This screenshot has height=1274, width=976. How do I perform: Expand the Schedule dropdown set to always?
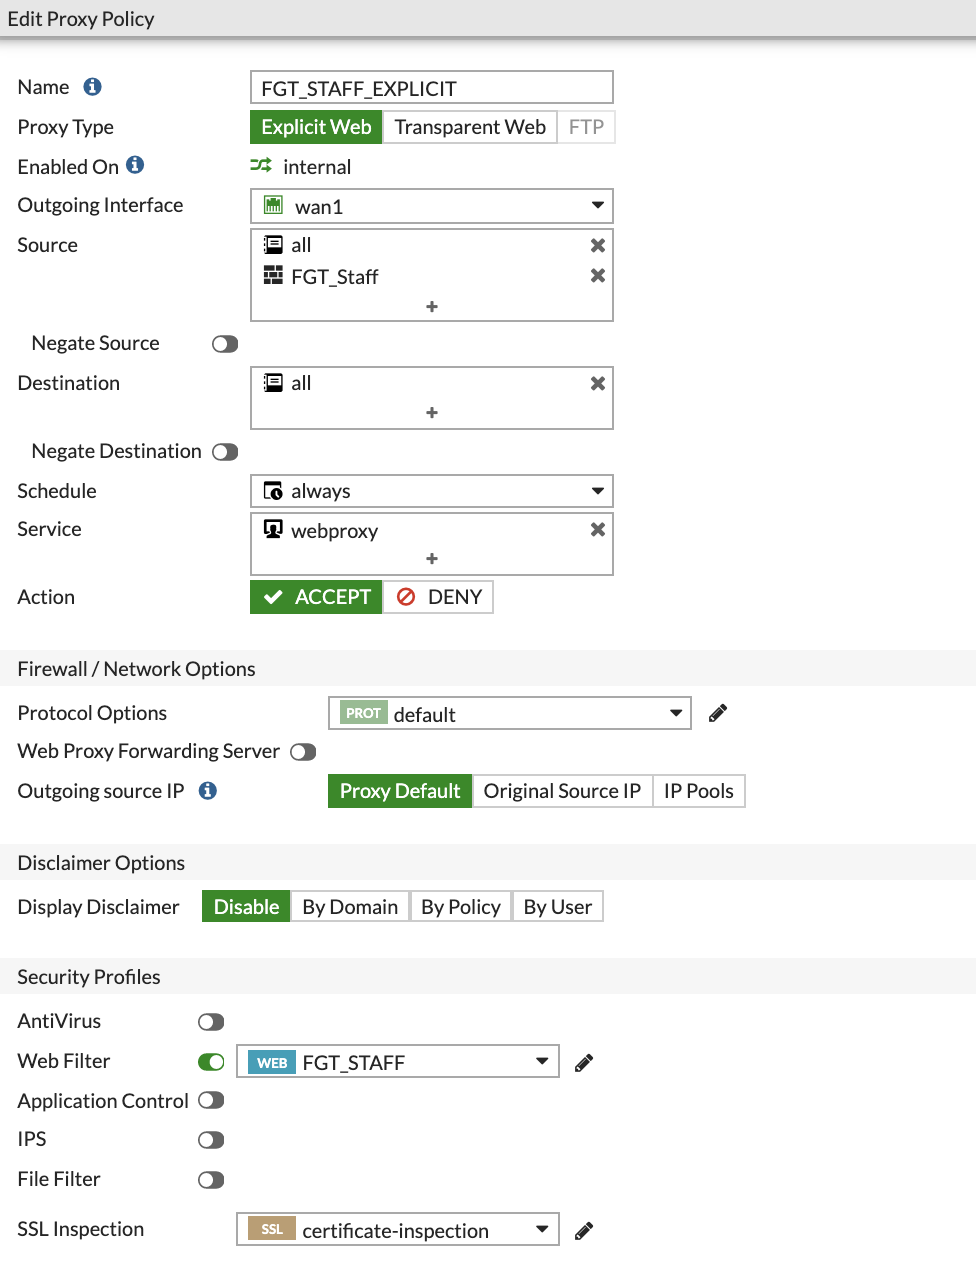[x=598, y=490]
